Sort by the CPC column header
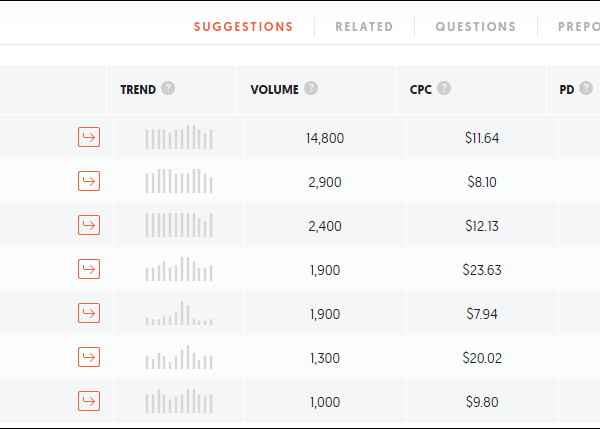This screenshot has width=600, height=429. pos(420,89)
